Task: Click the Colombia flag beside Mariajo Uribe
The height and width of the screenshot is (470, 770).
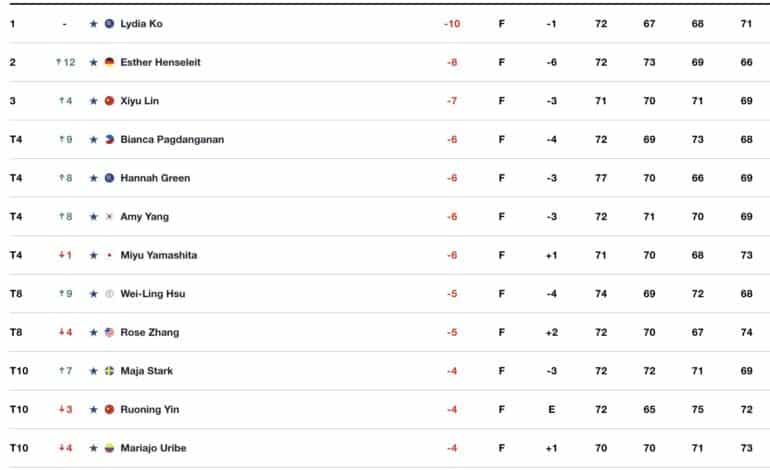Action: click(110, 448)
